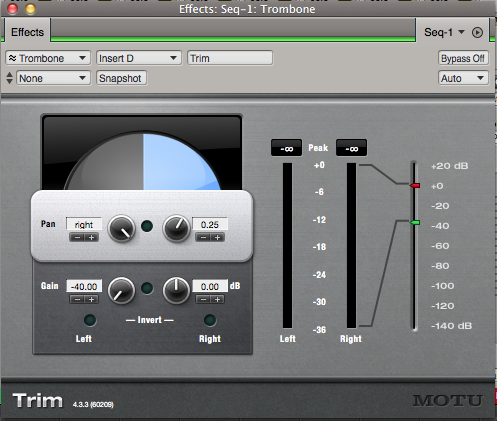This screenshot has width=497, height=421.
Task: Reset the Right peak readout
Action: (351, 148)
